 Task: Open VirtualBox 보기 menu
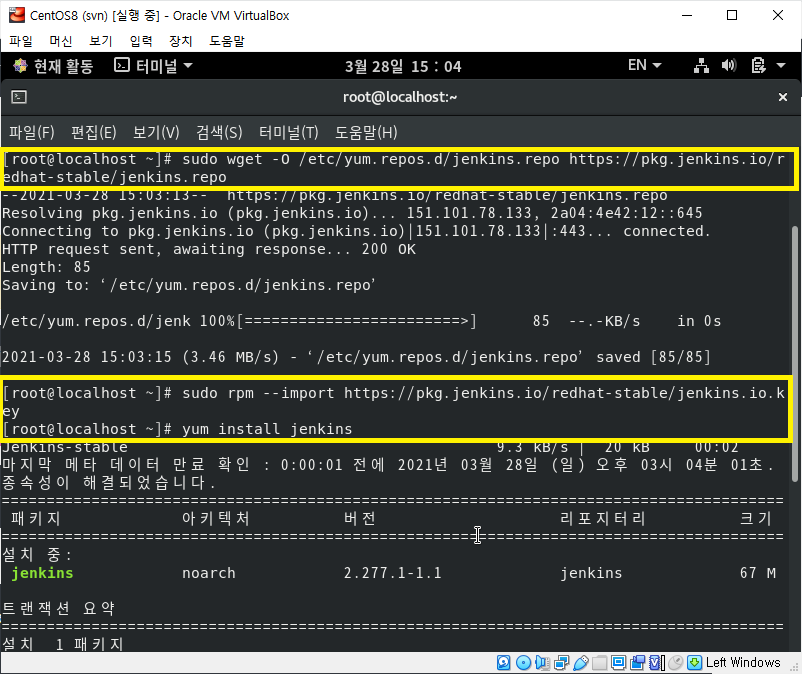101,41
